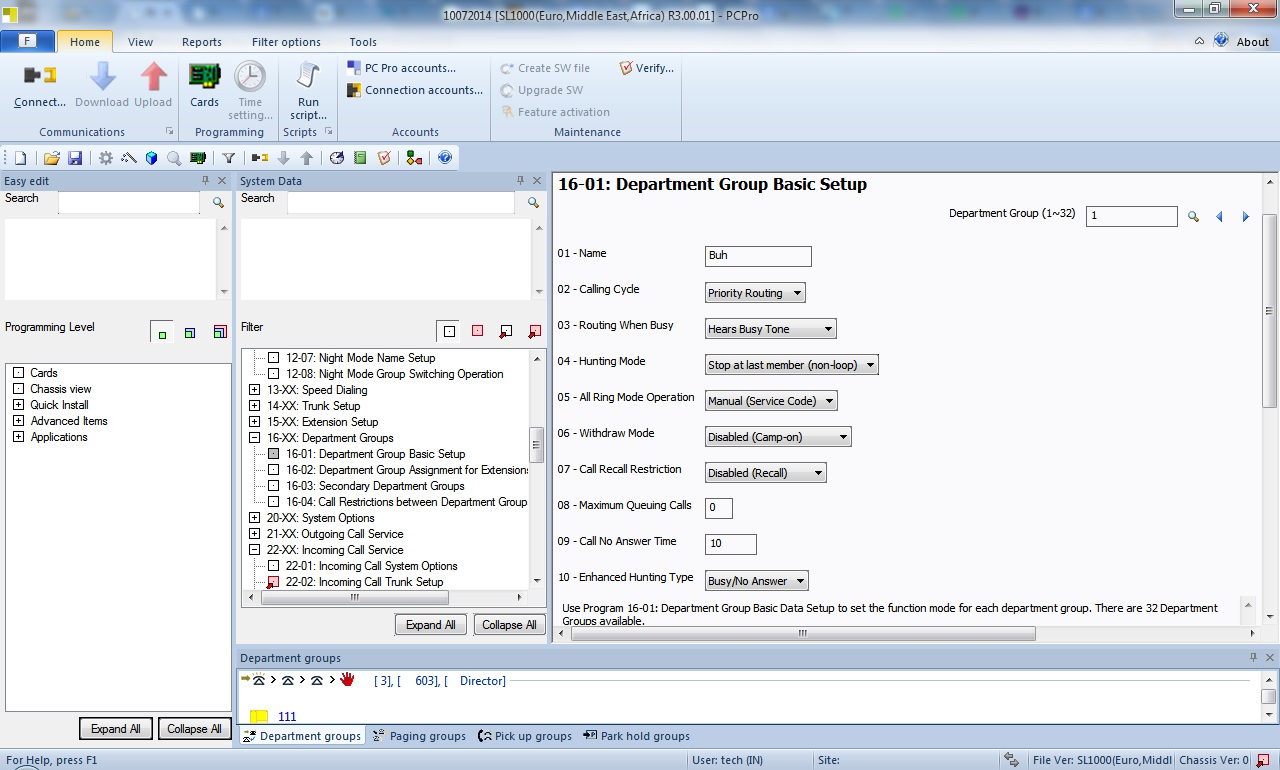
Task: Open PC Pro accounts
Action: (402, 68)
